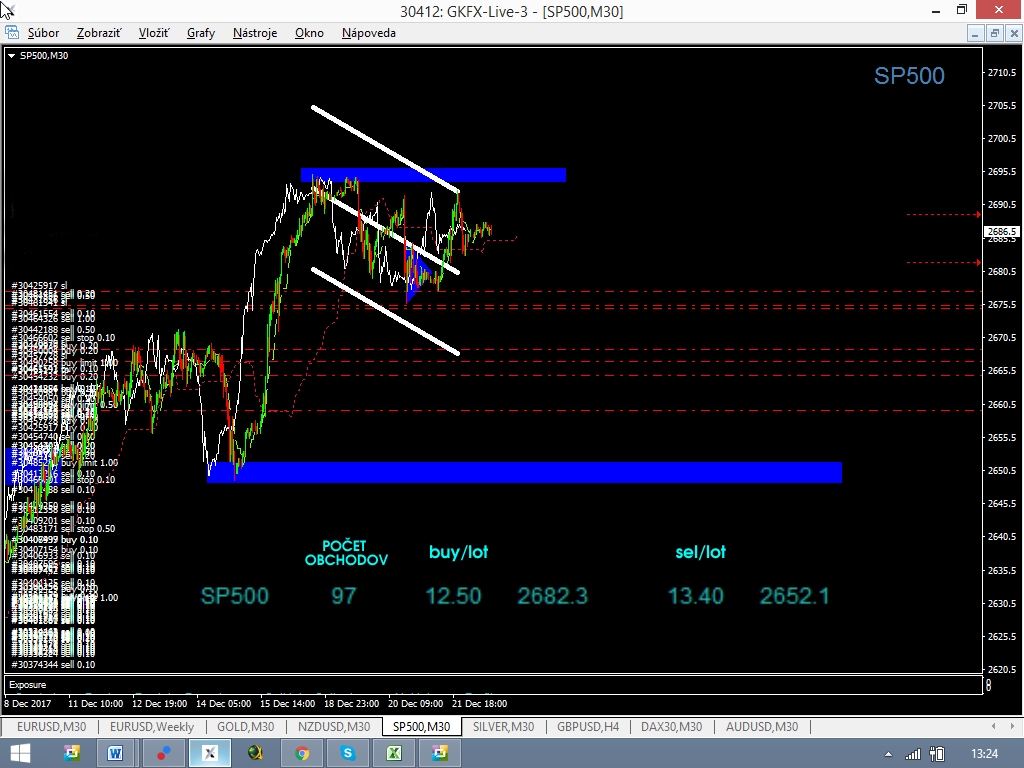Click the buy lot value 12.50
This screenshot has width=1024, height=768.
coord(453,596)
